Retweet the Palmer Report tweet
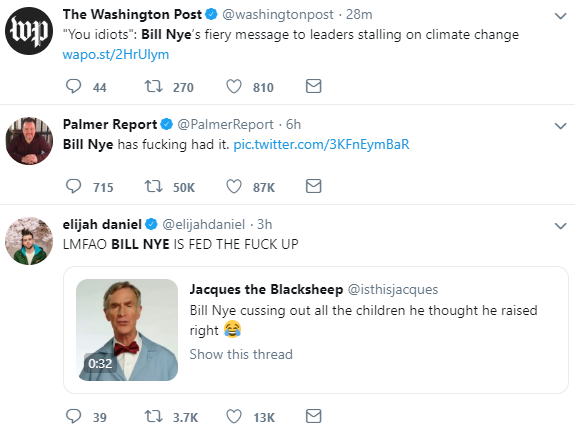575x434 pixels. coord(153,186)
